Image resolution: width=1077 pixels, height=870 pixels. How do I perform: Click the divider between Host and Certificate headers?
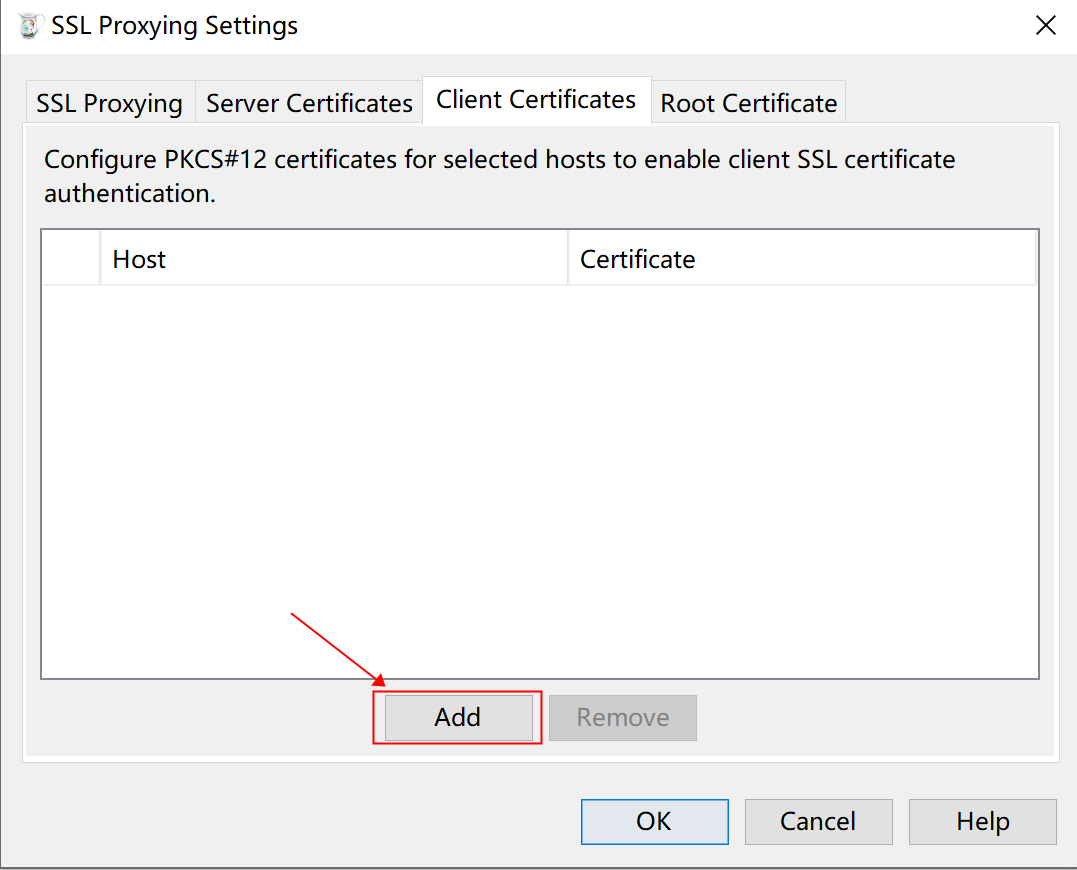click(568, 259)
